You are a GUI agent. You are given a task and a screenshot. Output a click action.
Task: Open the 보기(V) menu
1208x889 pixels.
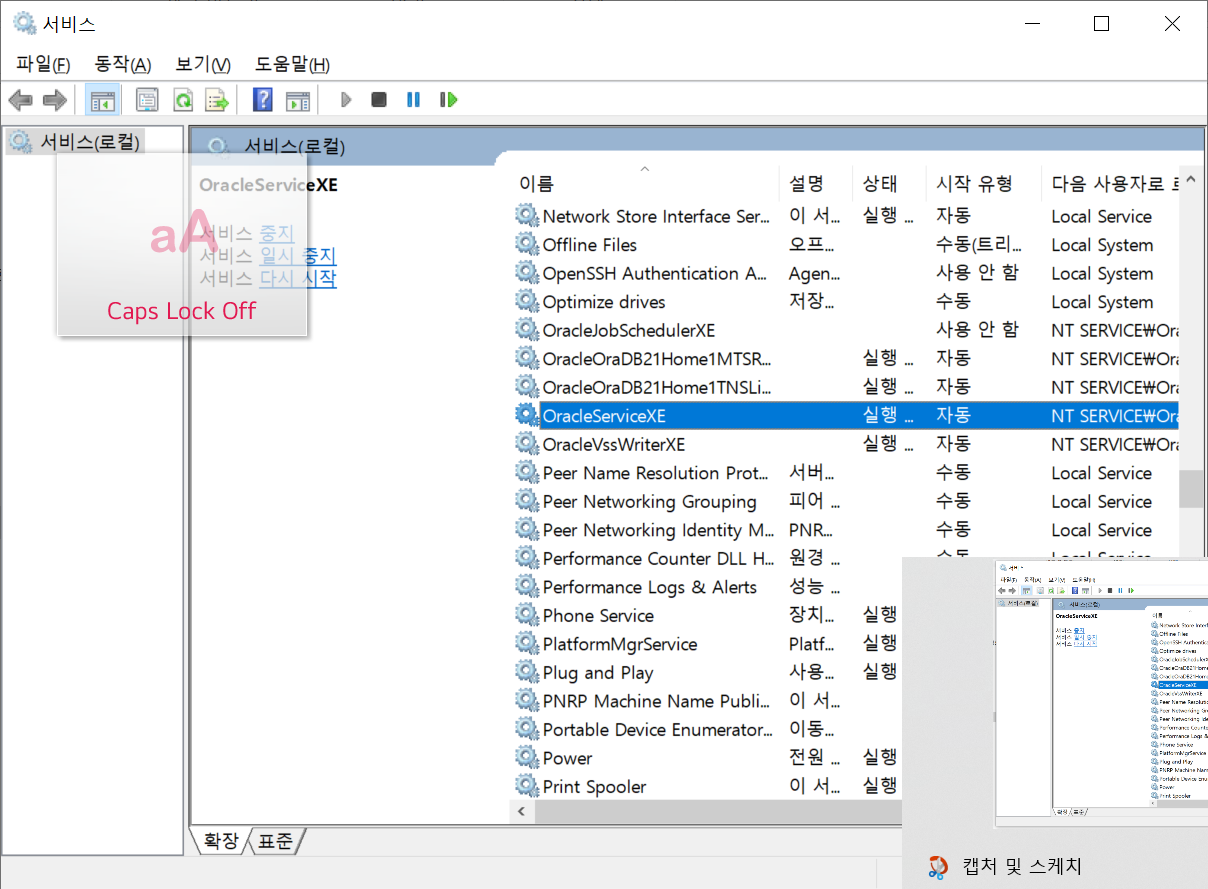[203, 64]
